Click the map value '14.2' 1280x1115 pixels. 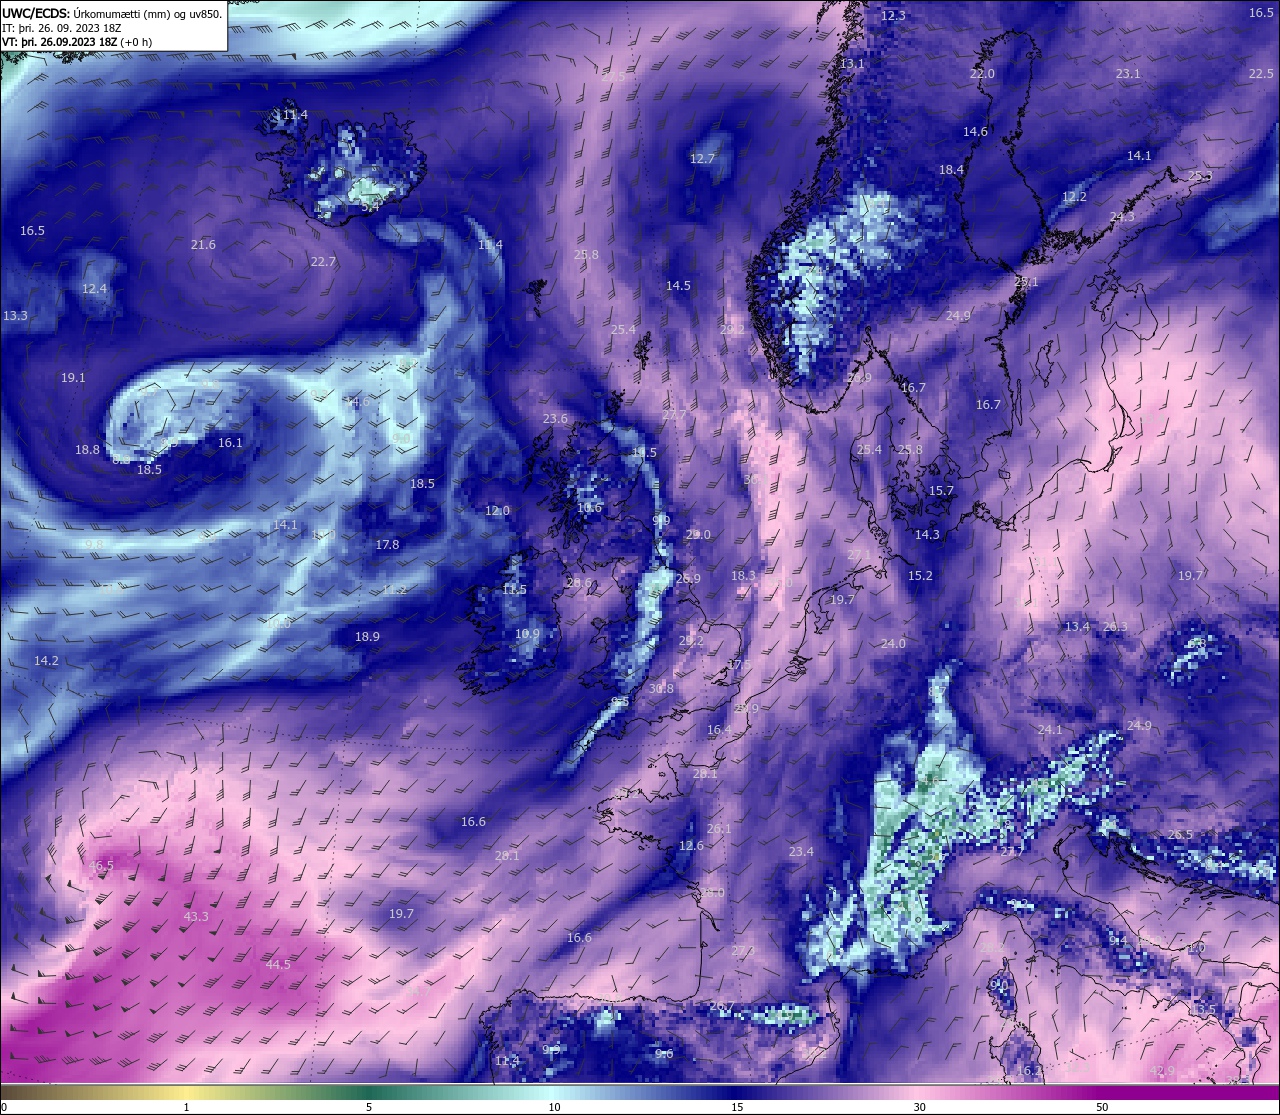pyautogui.click(x=46, y=660)
